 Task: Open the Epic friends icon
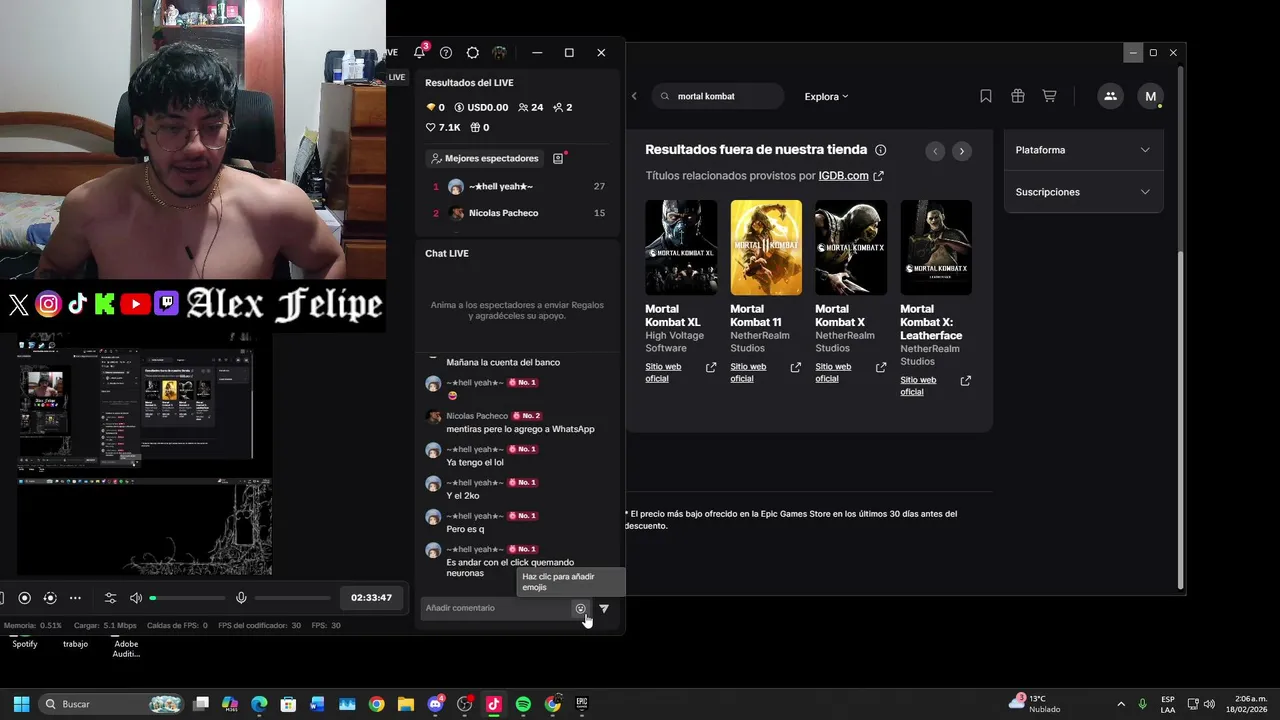[1110, 96]
